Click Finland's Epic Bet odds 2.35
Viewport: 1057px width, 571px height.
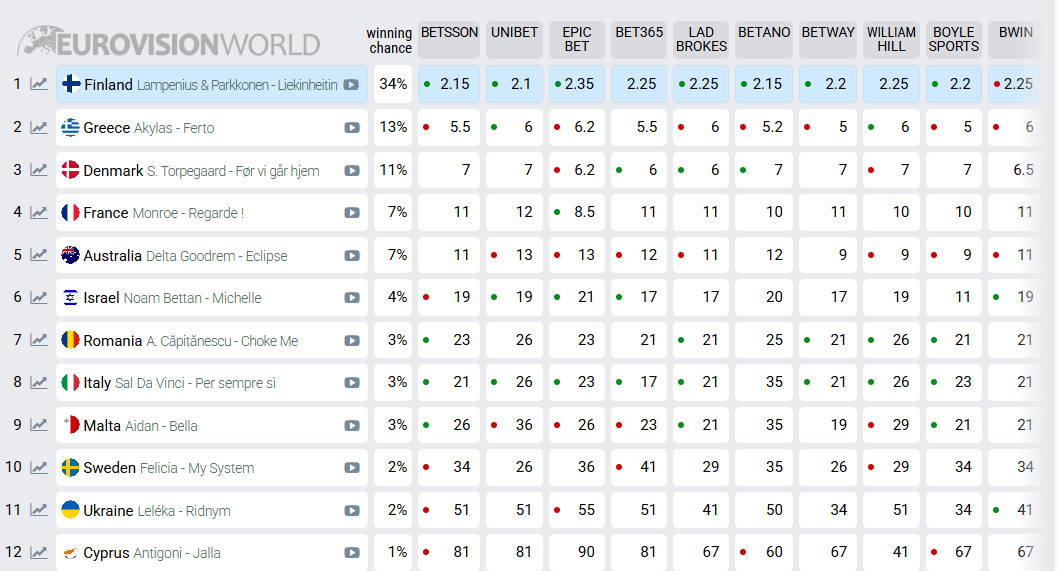576,84
